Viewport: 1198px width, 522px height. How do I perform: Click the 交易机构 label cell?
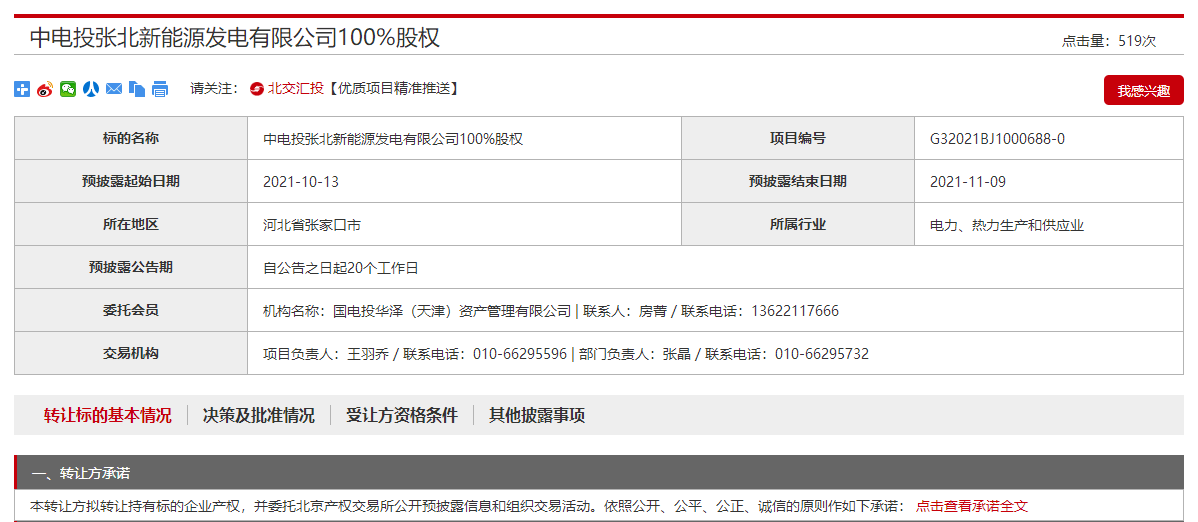tap(131, 353)
